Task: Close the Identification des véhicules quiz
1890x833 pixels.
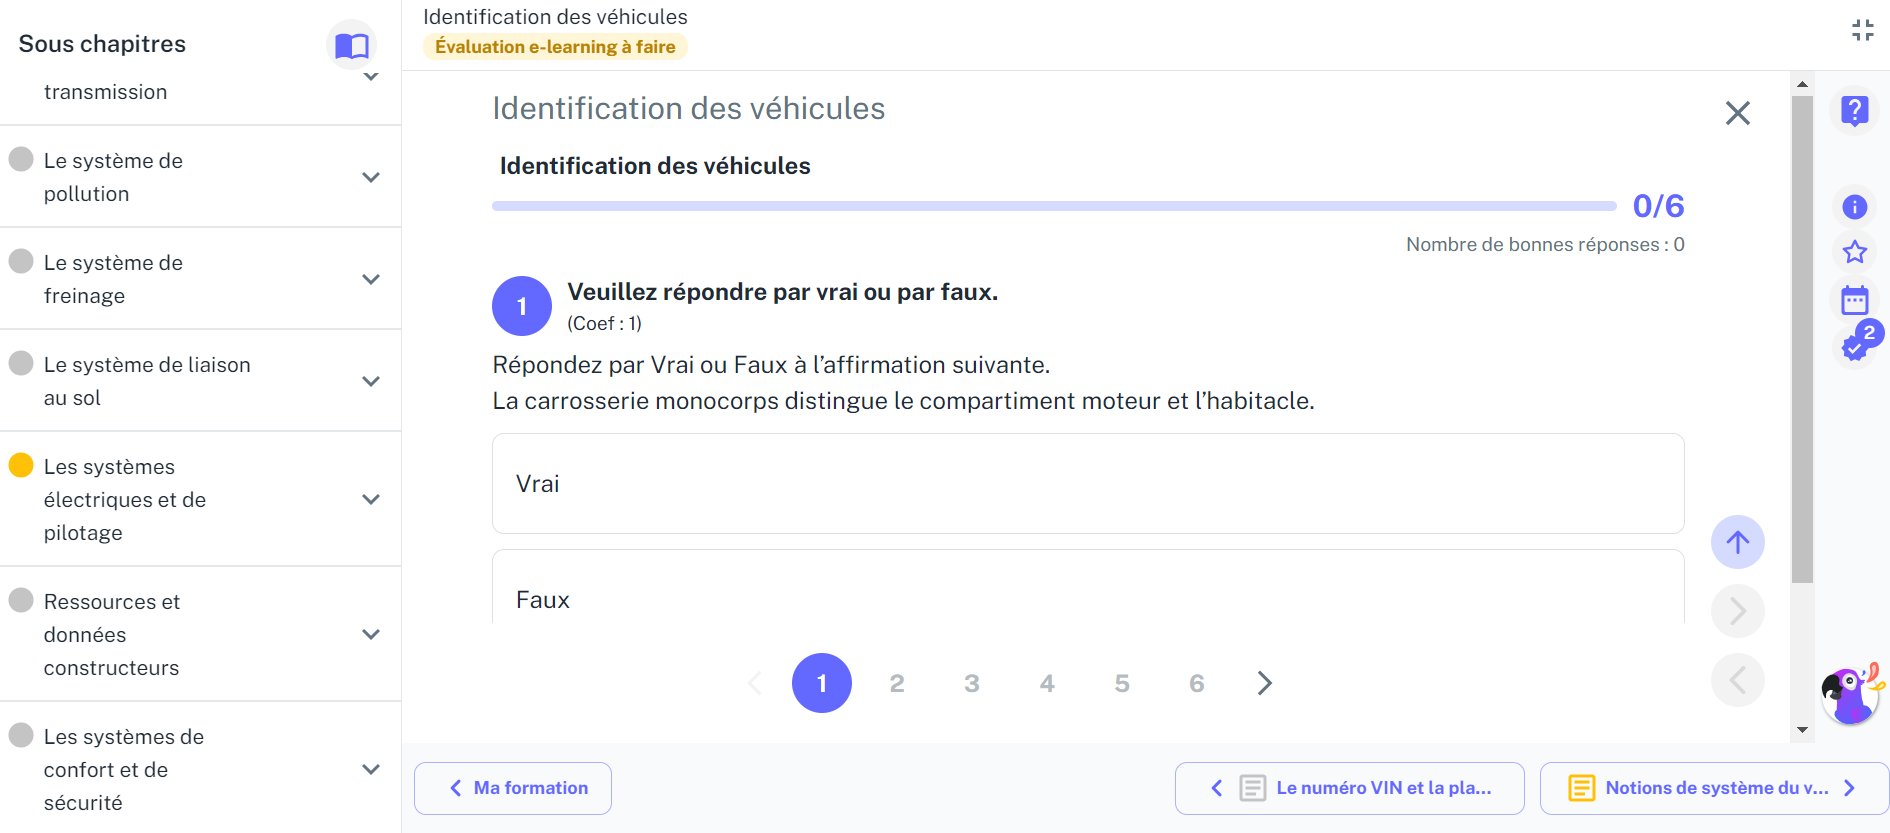Action: click(1737, 113)
